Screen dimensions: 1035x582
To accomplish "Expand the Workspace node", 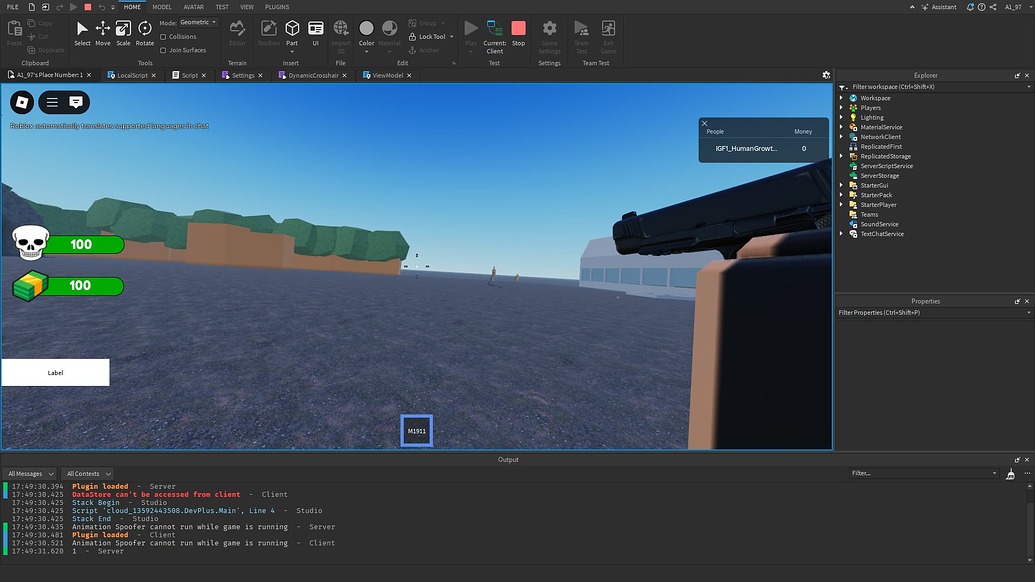I will (x=842, y=98).
